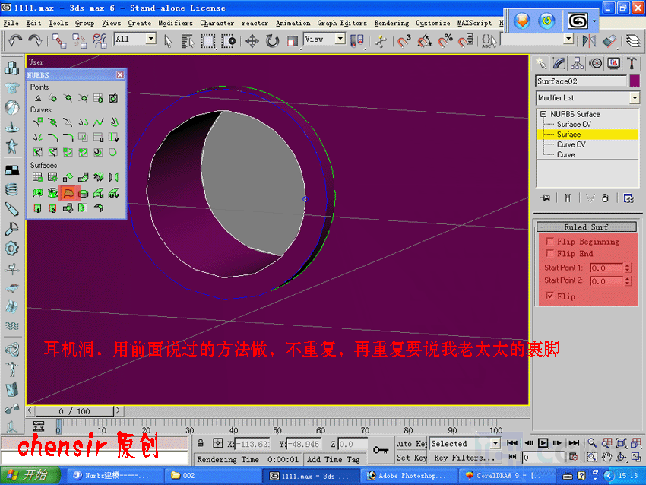
Task: Open the Create command panel tab
Action: coord(541,63)
